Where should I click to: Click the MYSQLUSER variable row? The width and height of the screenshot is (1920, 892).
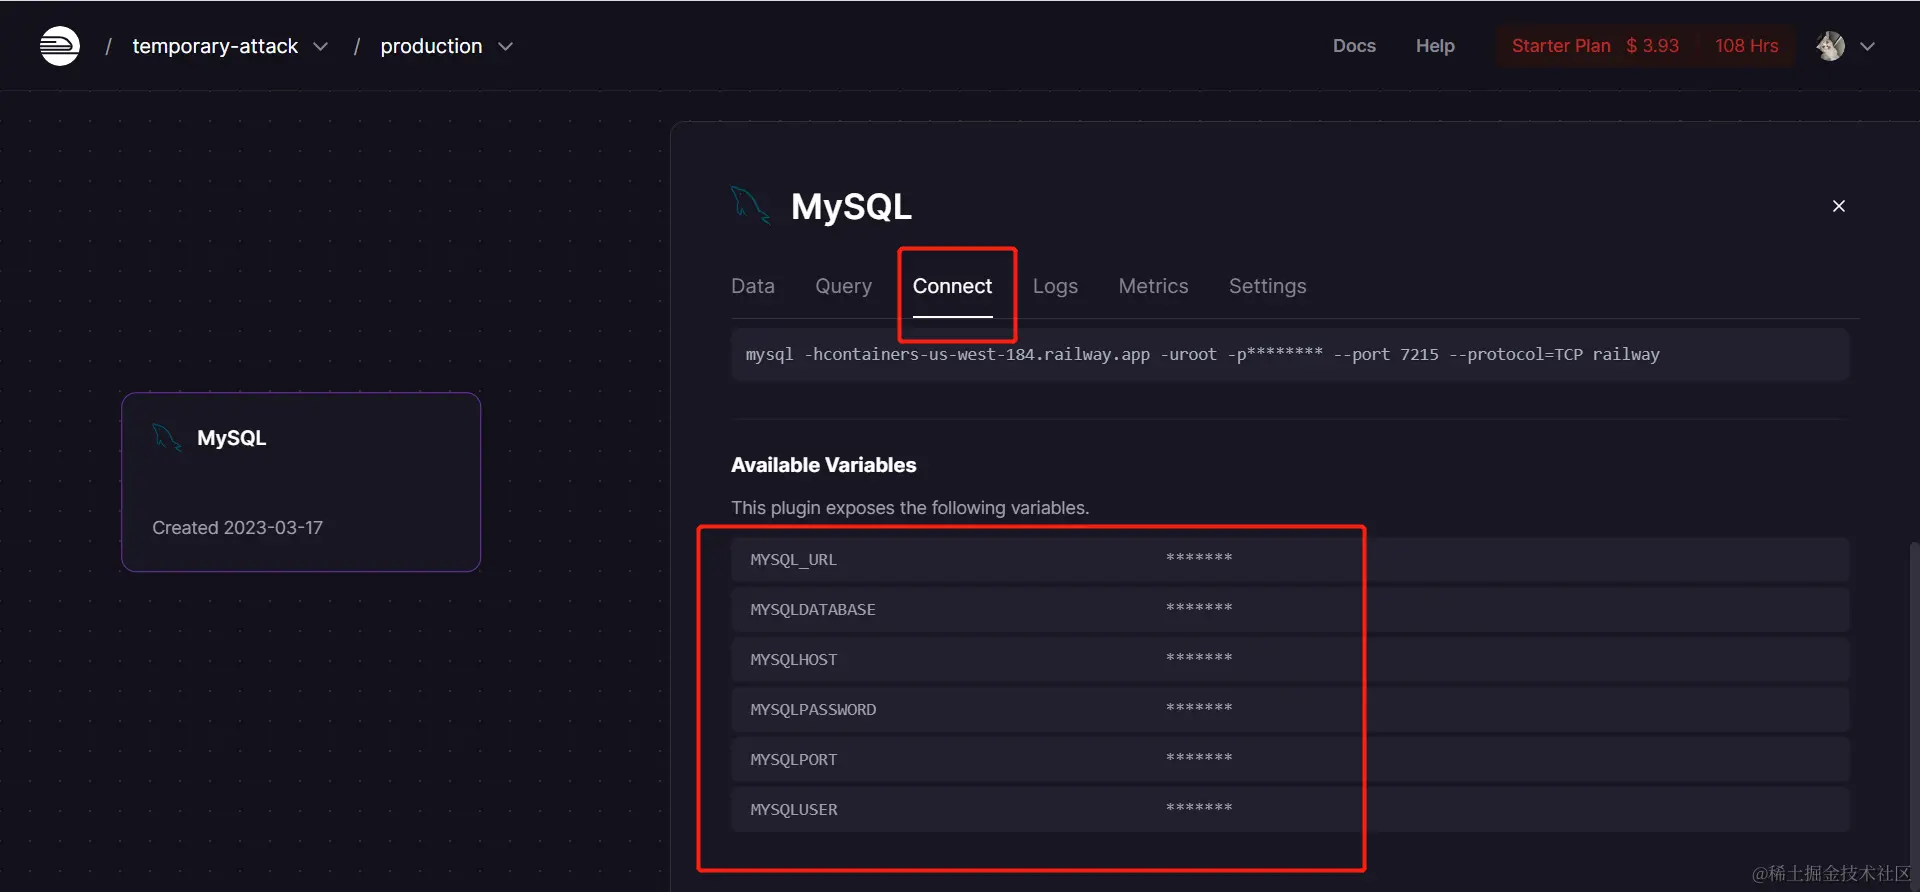click(1290, 810)
